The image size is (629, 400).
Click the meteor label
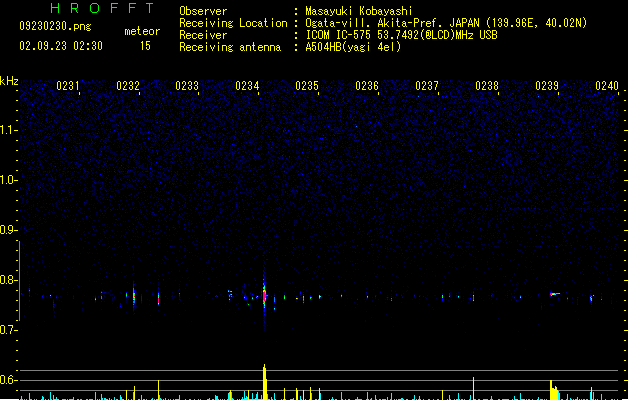pos(142,31)
